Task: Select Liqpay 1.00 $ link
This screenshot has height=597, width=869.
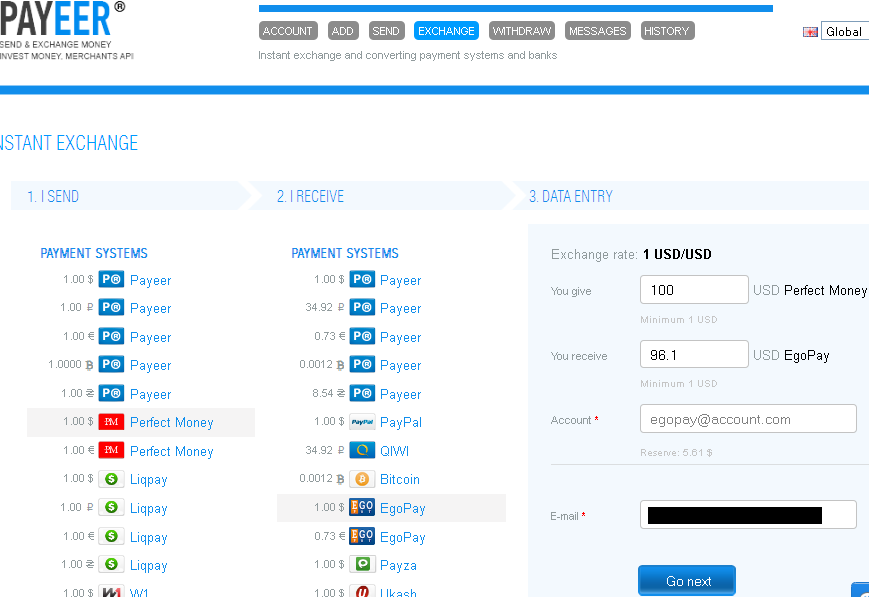Action: (149, 479)
